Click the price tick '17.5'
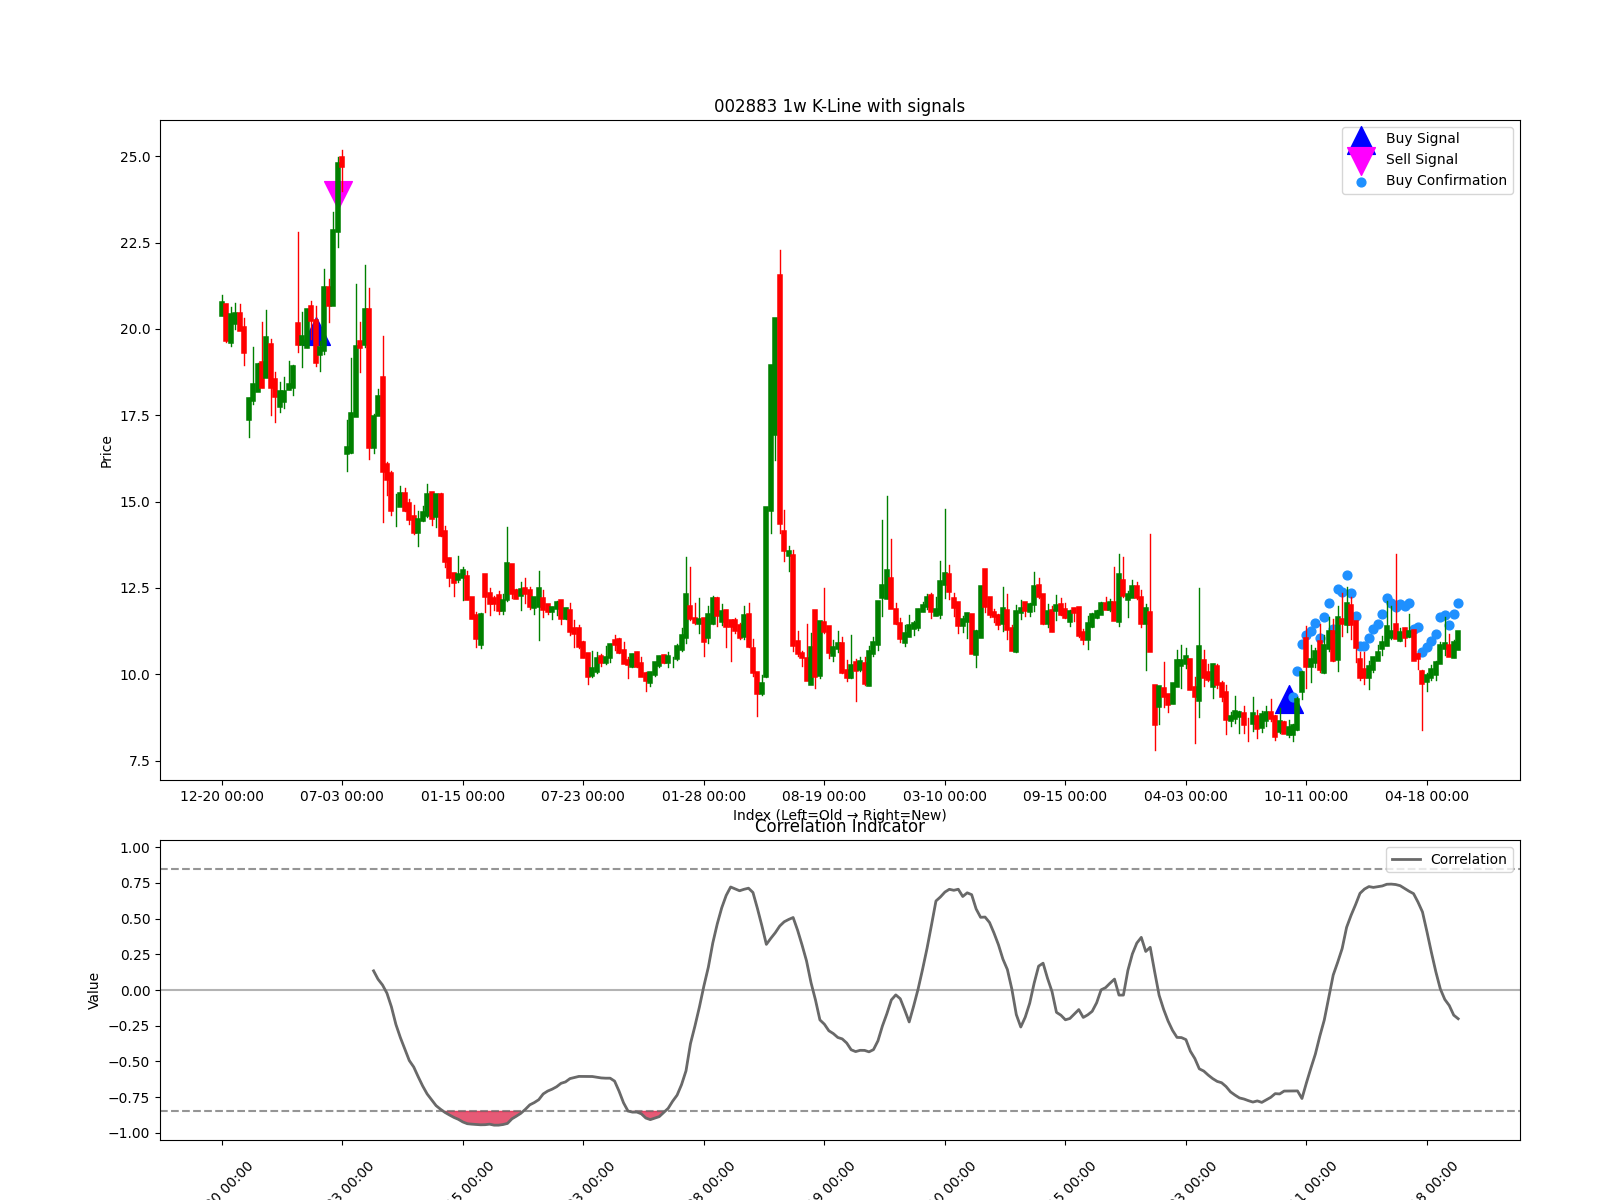Screen dimensions: 1600x1200 [135, 416]
